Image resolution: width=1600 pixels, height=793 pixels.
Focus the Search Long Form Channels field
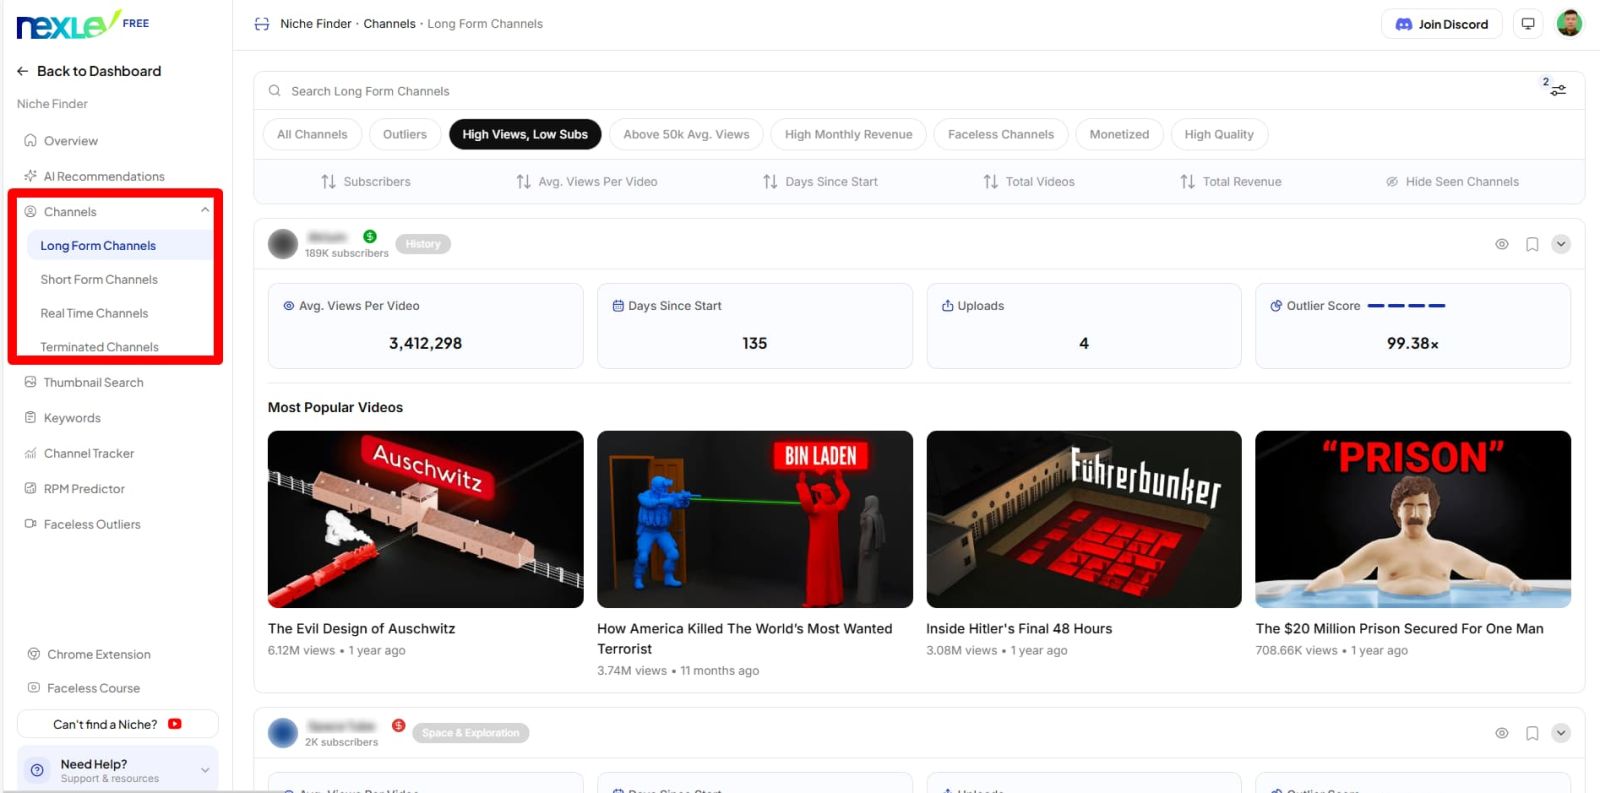pos(900,91)
